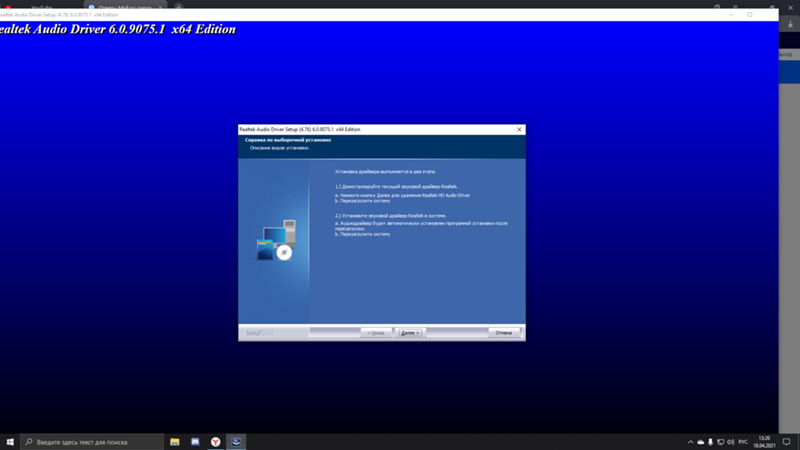
Task: Open the Yandex browser taskbar icon
Action: (x=215, y=442)
